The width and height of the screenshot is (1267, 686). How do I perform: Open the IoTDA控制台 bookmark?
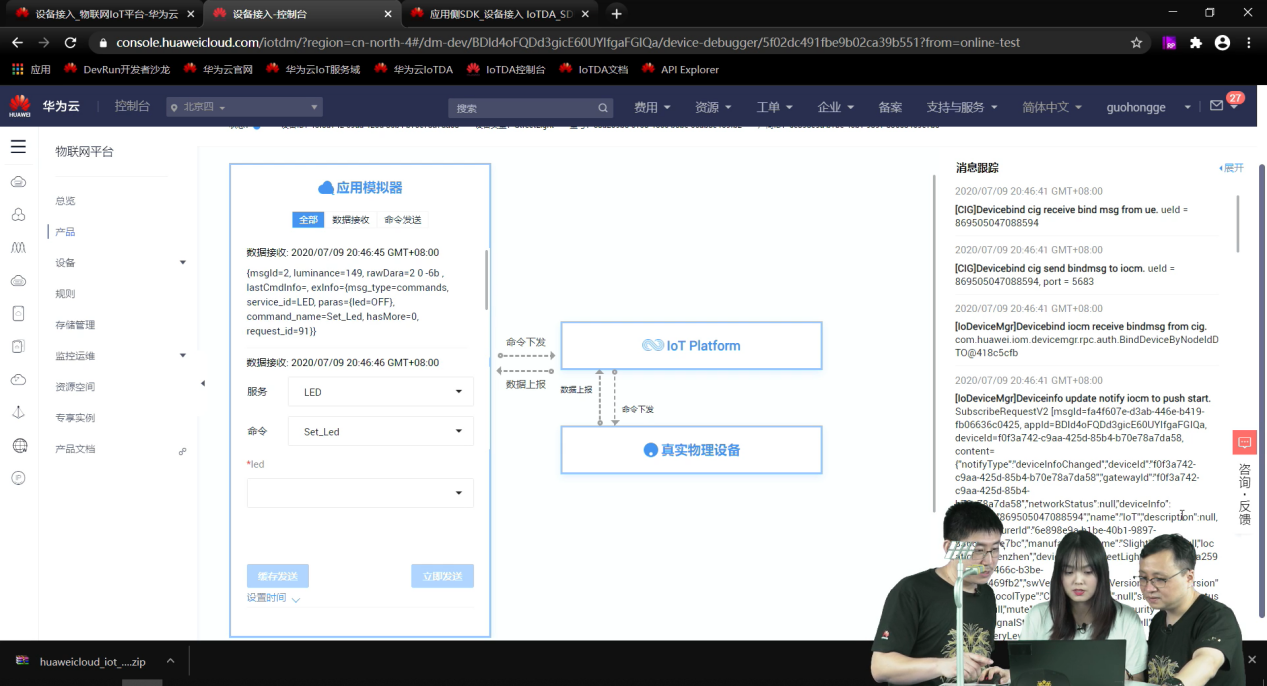pyautogui.click(x=506, y=69)
